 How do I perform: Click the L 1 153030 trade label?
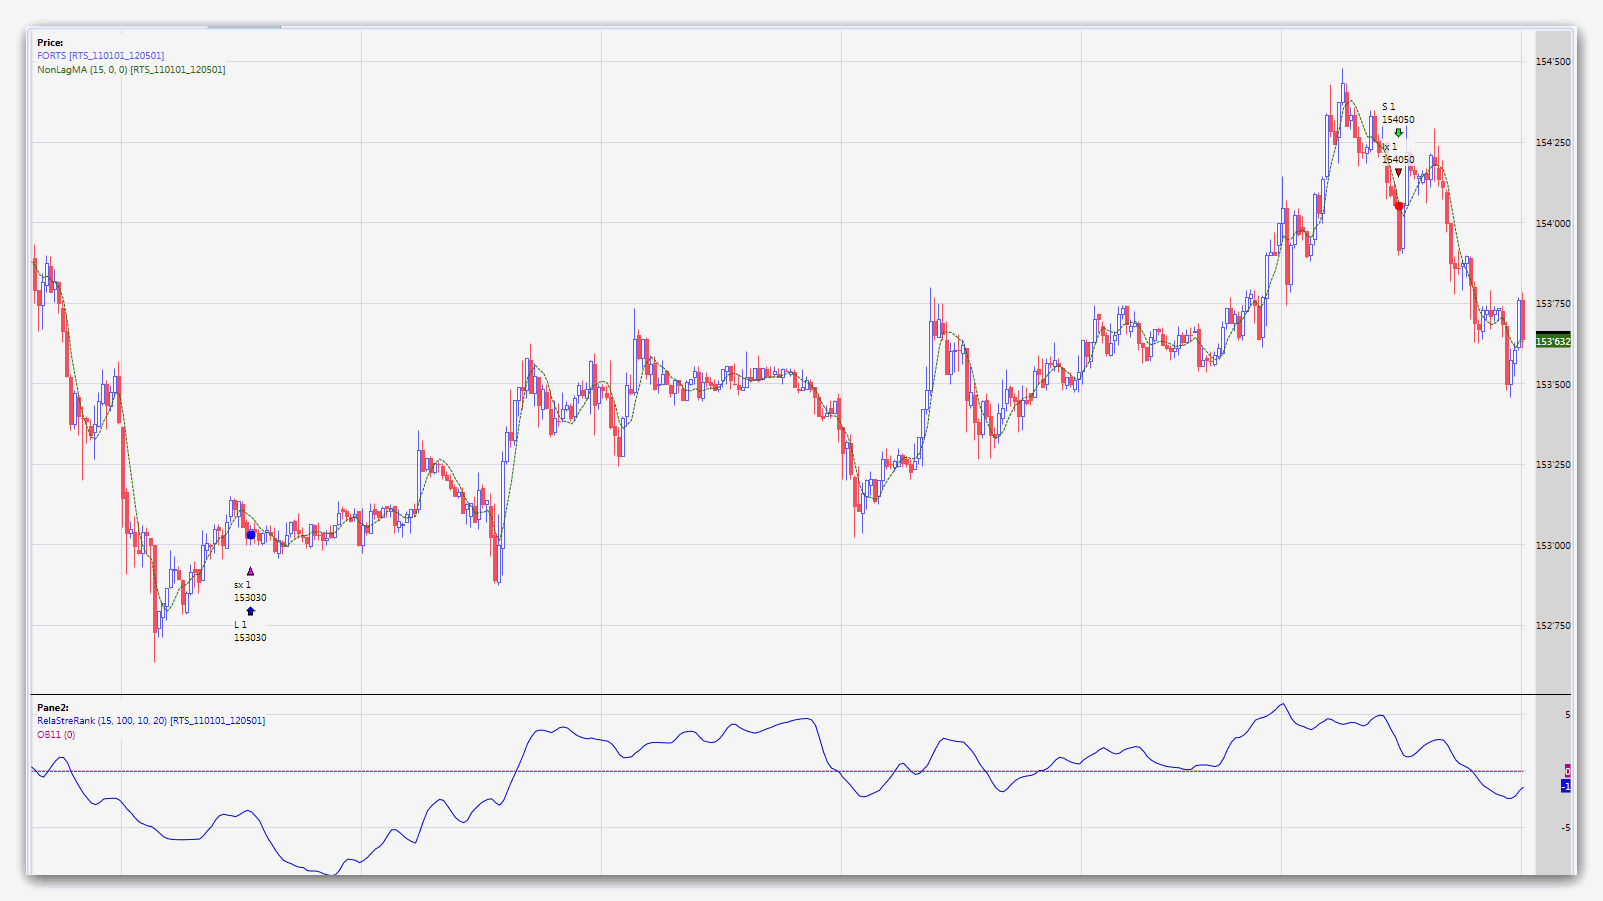(249, 631)
